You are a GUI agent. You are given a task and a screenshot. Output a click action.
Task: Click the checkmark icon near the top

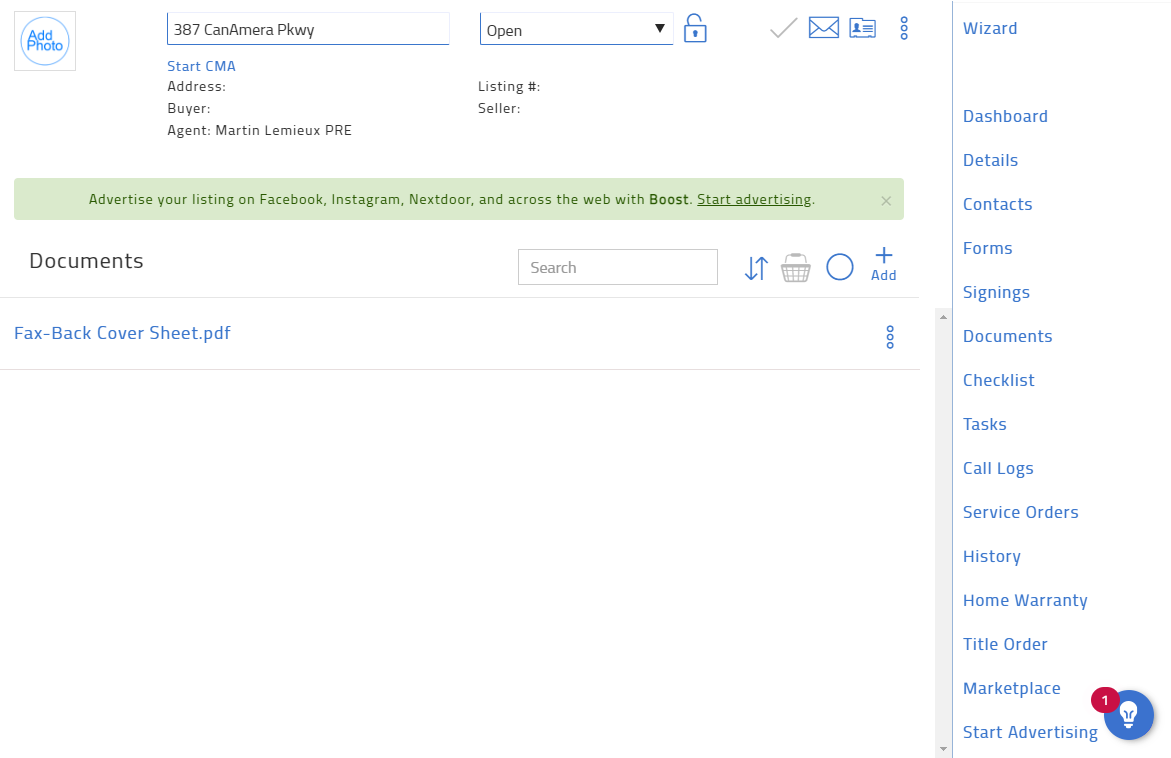point(782,28)
